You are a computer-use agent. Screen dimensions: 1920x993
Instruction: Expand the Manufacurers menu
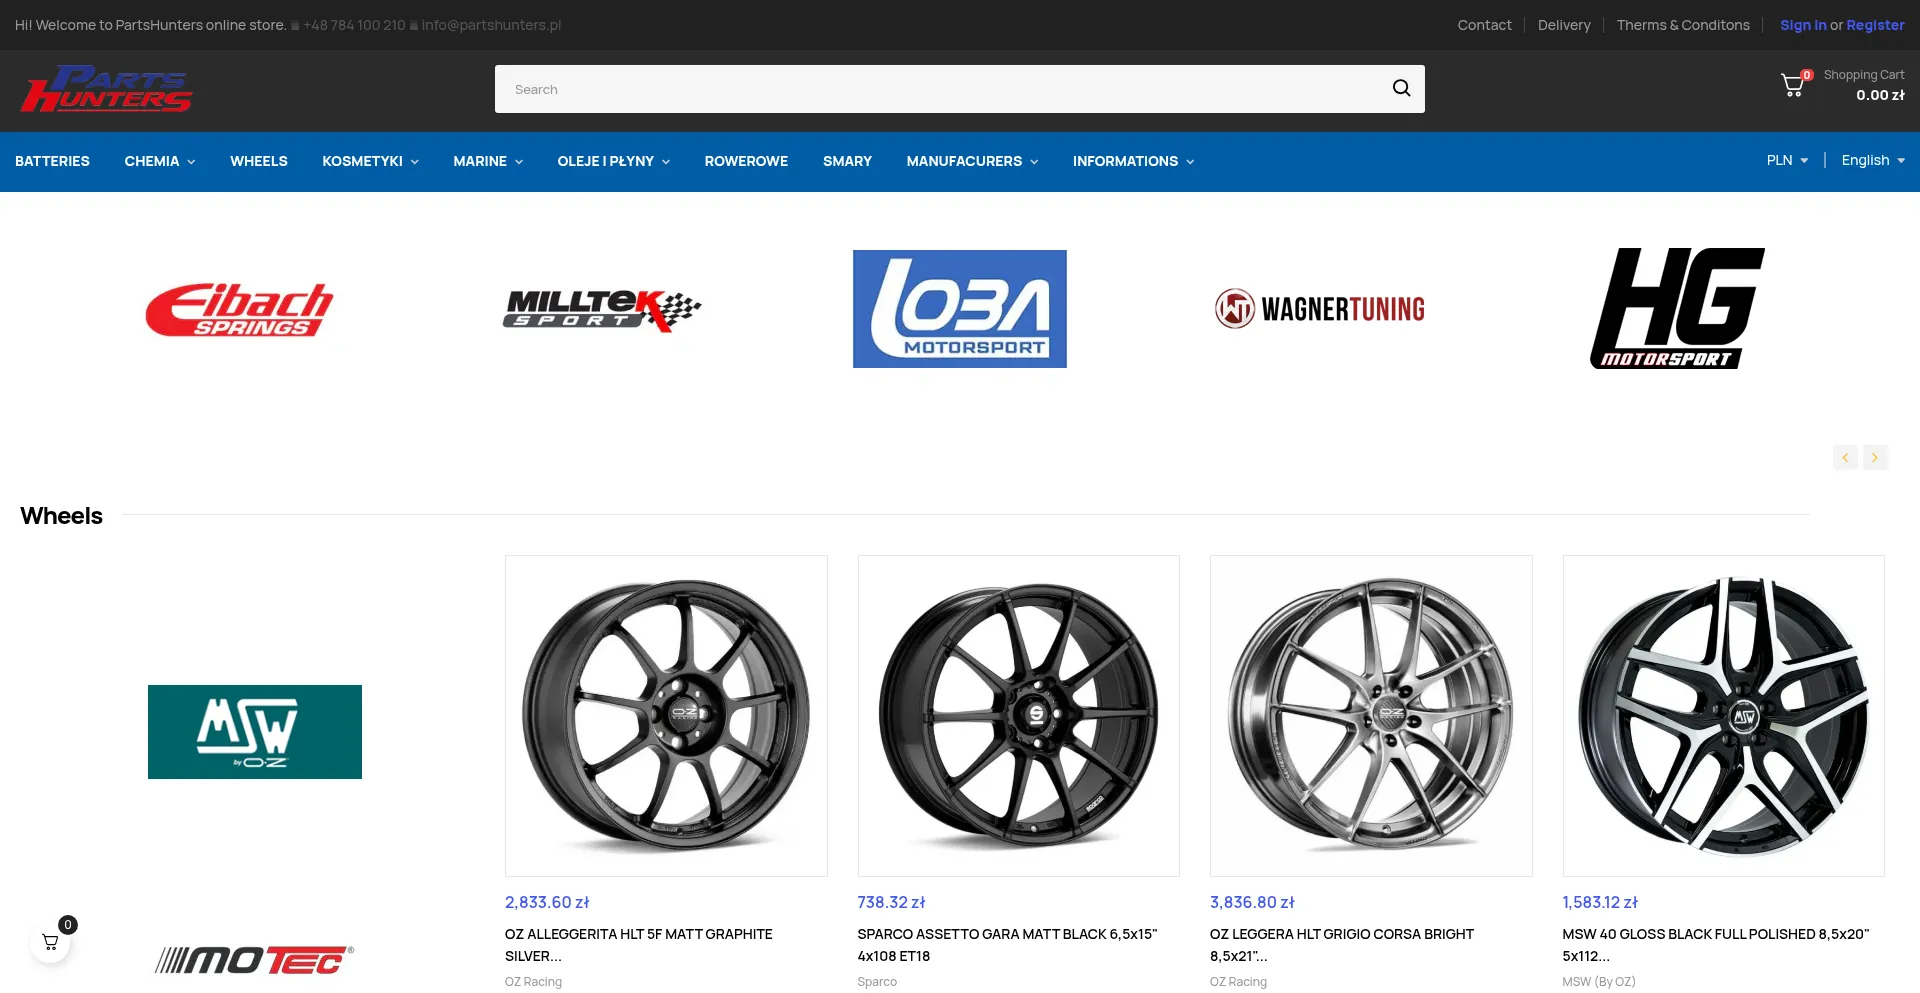pyautogui.click(x=972, y=162)
